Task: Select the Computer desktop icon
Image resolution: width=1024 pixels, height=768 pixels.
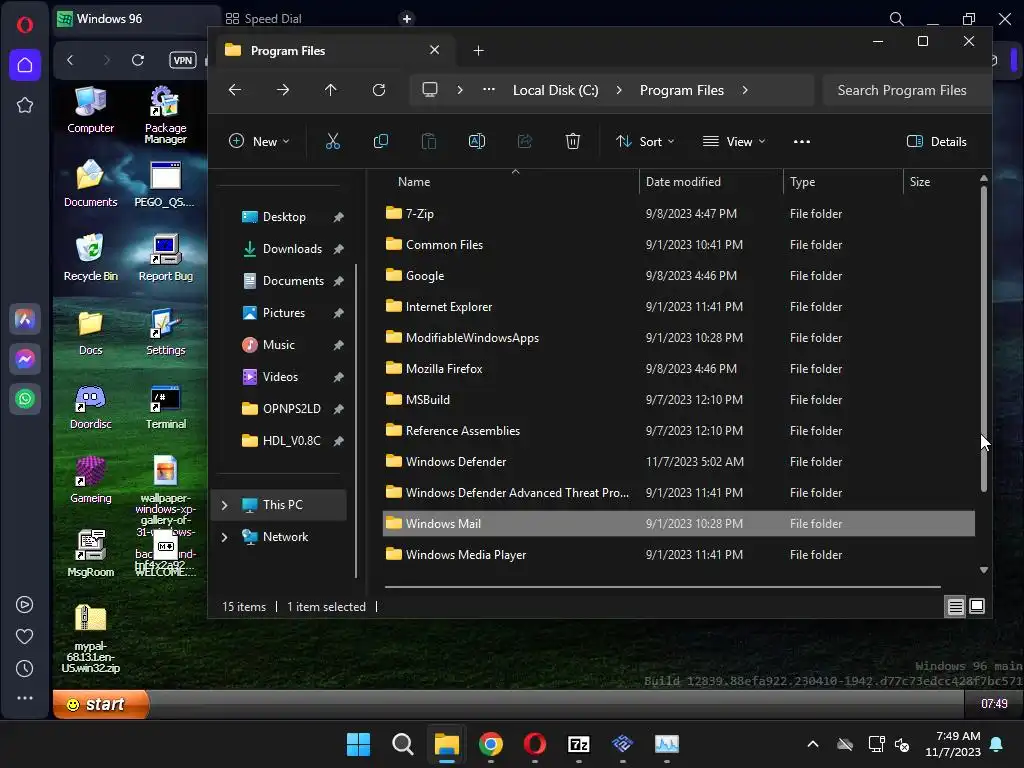Action: point(91,110)
